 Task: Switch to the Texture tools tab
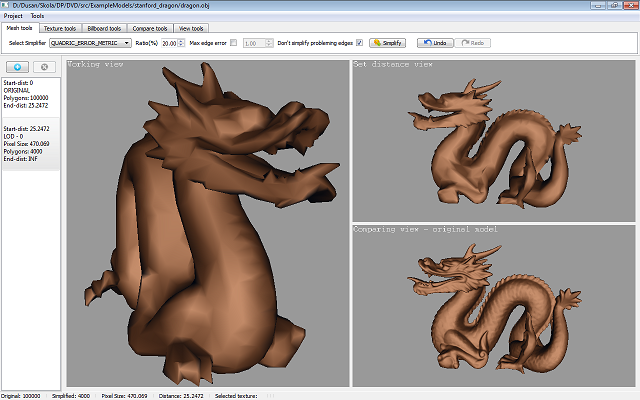point(60,29)
